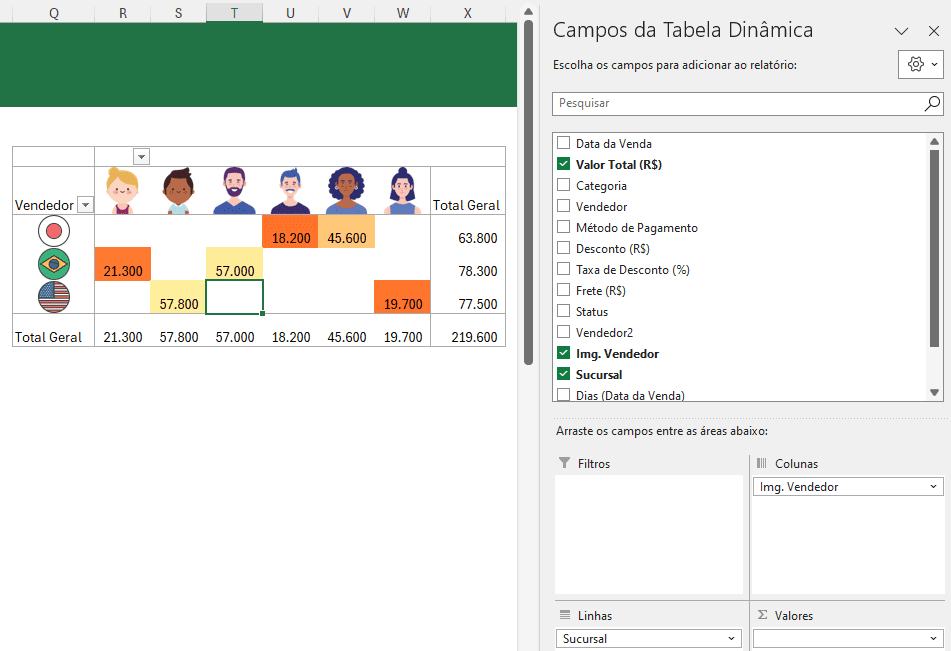
Task: Open the Vendedor filter dropdown
Action: coord(86,204)
